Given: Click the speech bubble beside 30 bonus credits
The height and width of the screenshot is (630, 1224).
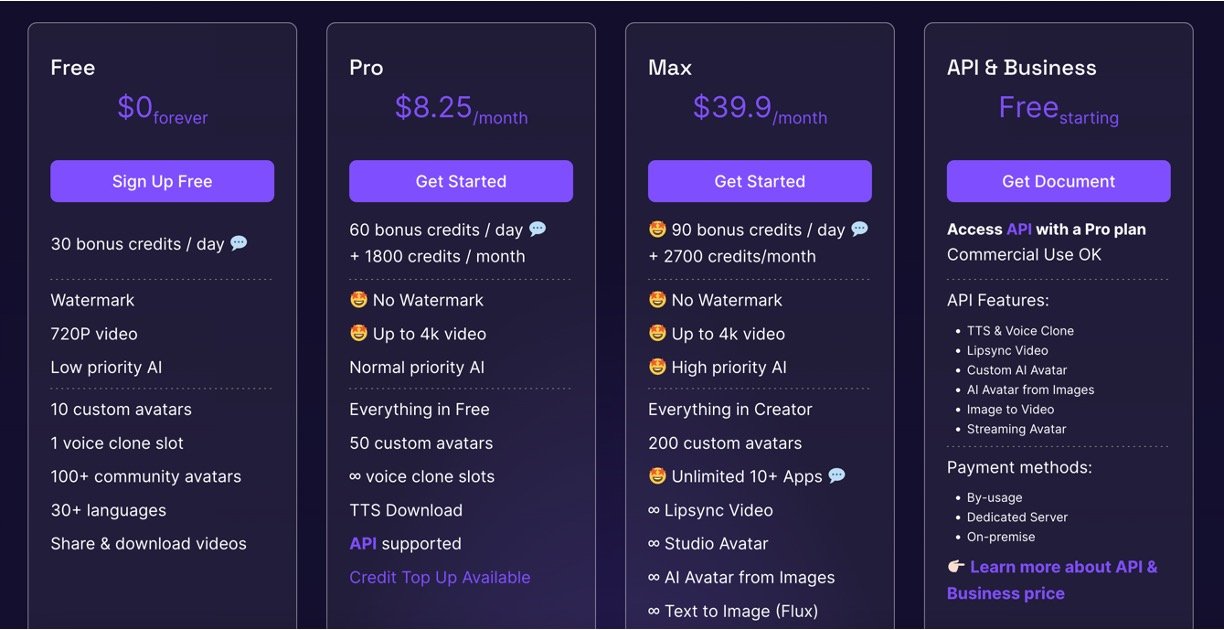Looking at the screenshot, I should click(239, 243).
